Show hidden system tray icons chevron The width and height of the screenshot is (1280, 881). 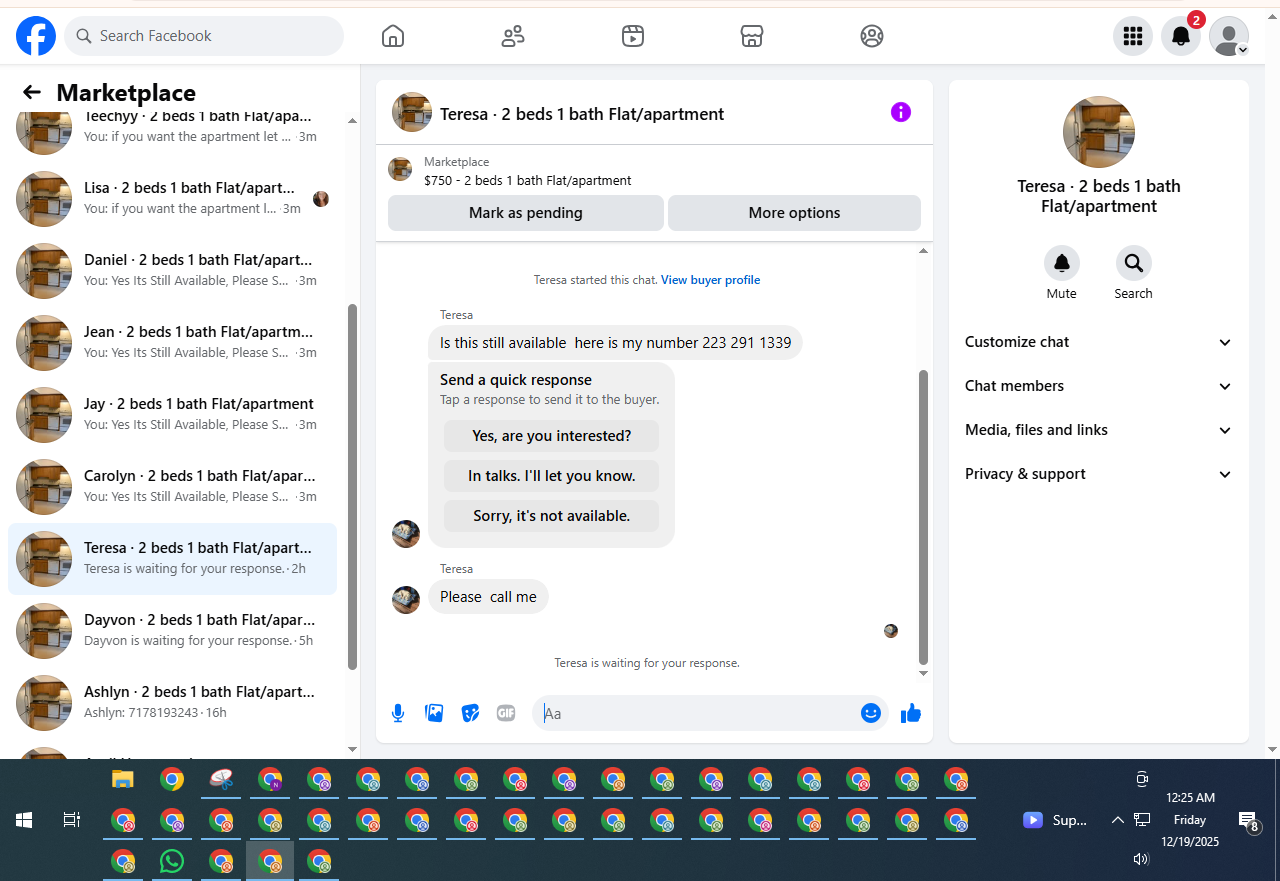pos(1118,820)
